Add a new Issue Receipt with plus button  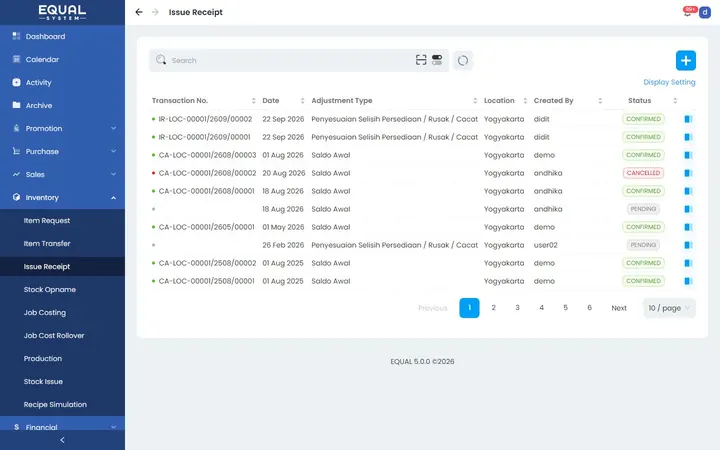686,60
